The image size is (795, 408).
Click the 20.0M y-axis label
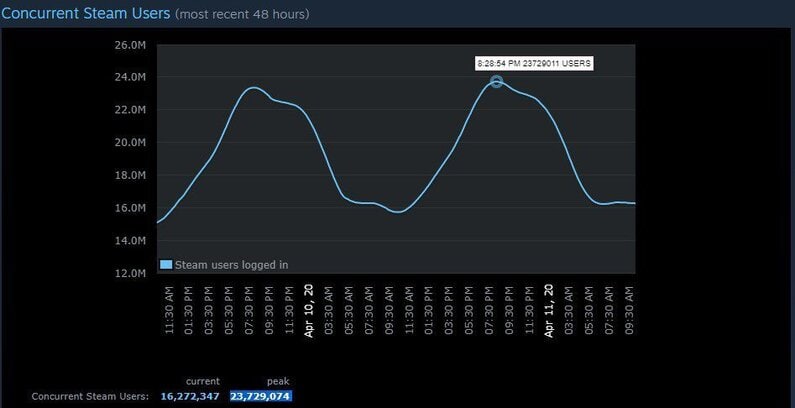[x=131, y=142]
